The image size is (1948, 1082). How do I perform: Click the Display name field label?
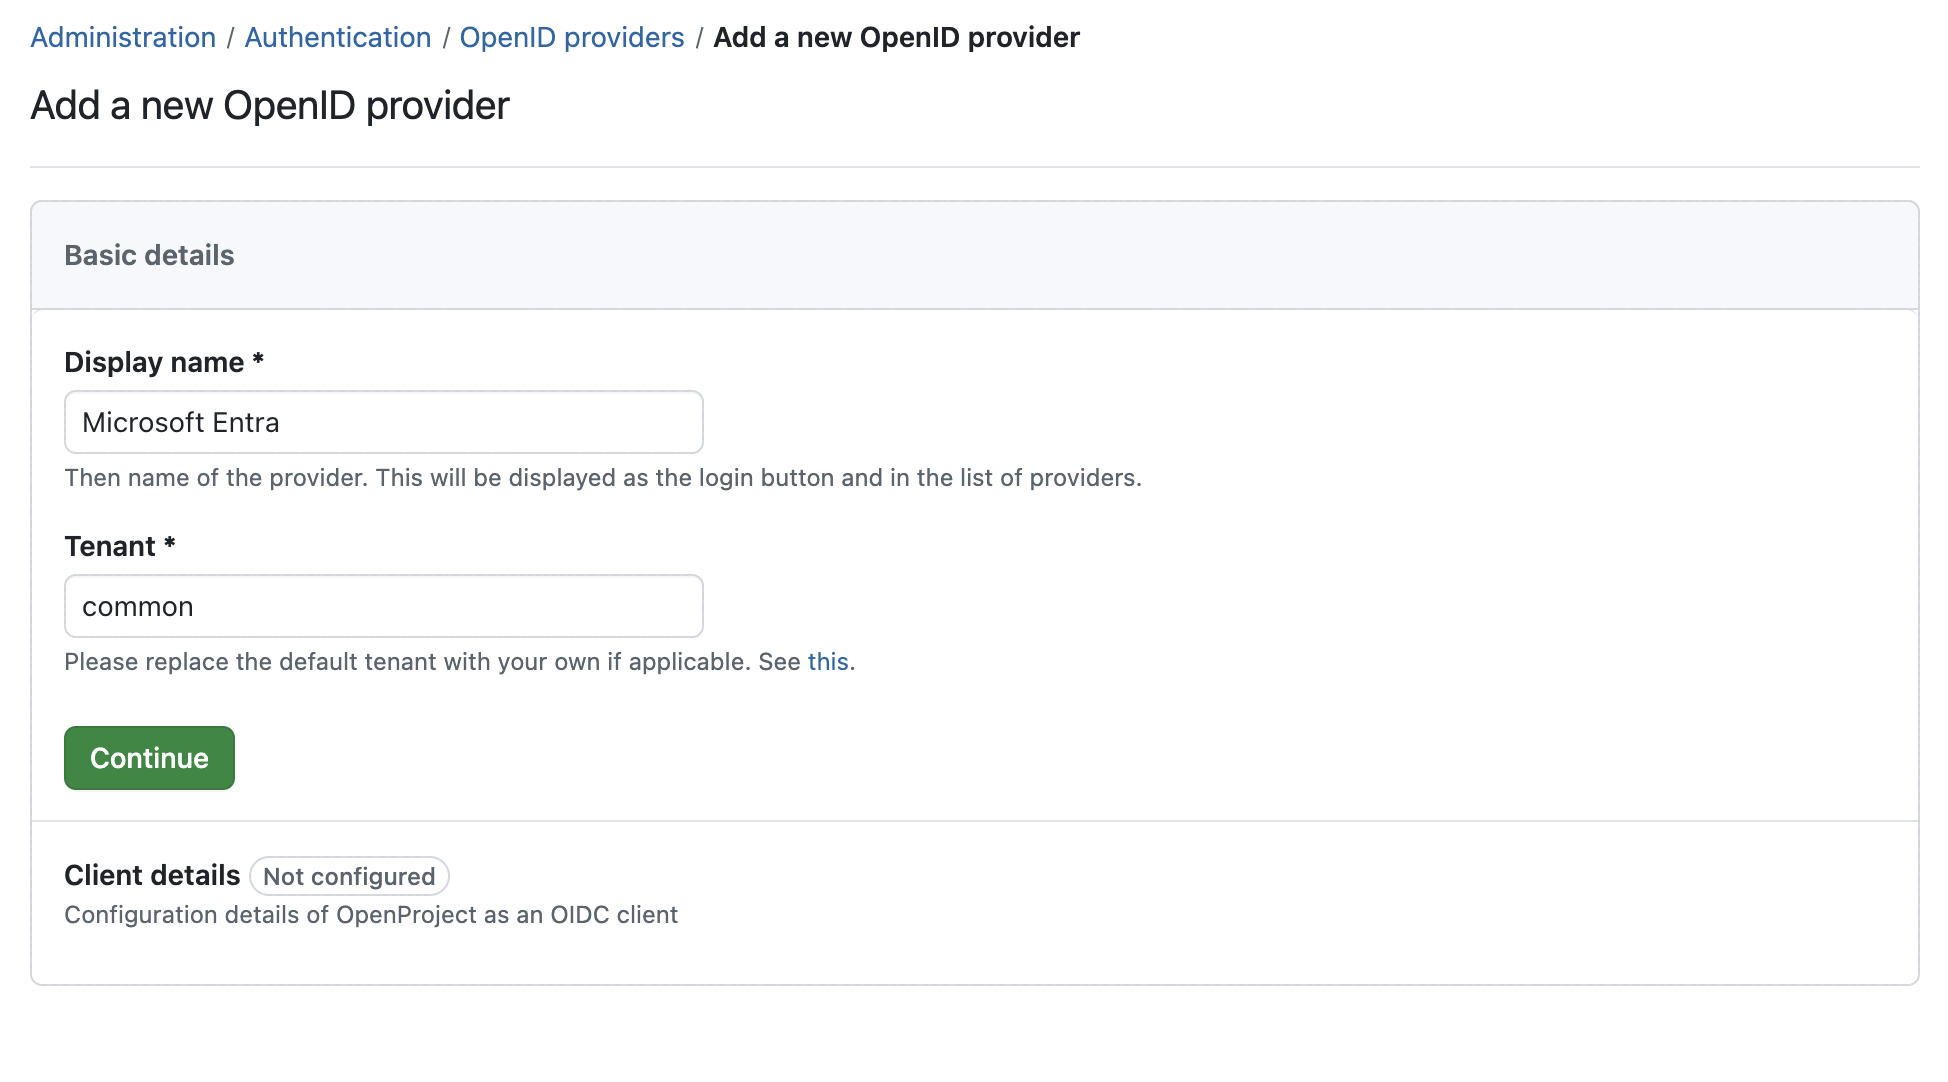[x=163, y=362]
